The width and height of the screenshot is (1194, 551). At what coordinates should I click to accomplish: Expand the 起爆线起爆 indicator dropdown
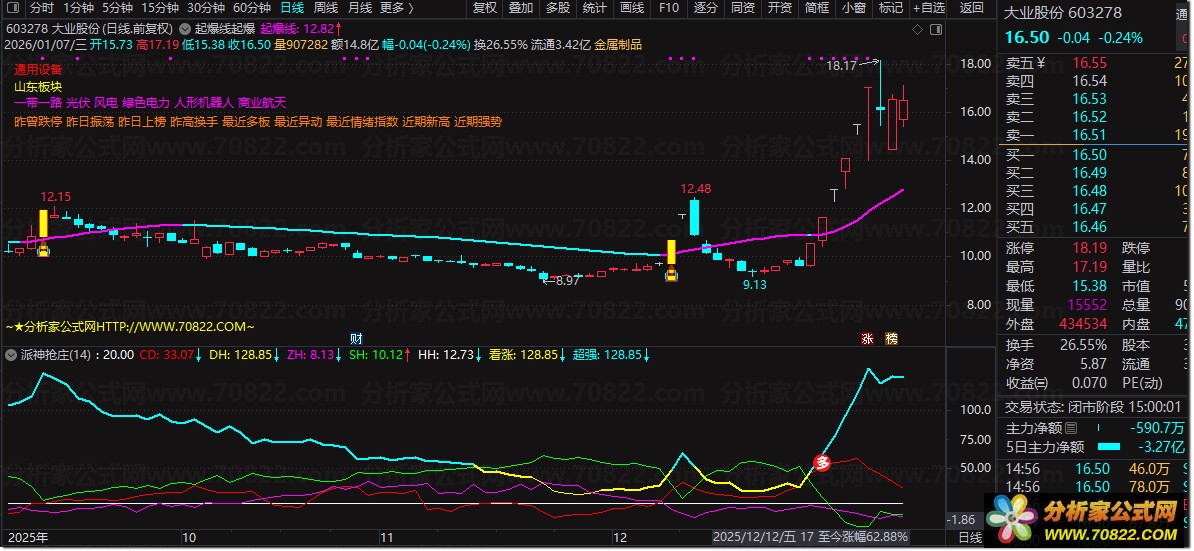(x=185, y=28)
